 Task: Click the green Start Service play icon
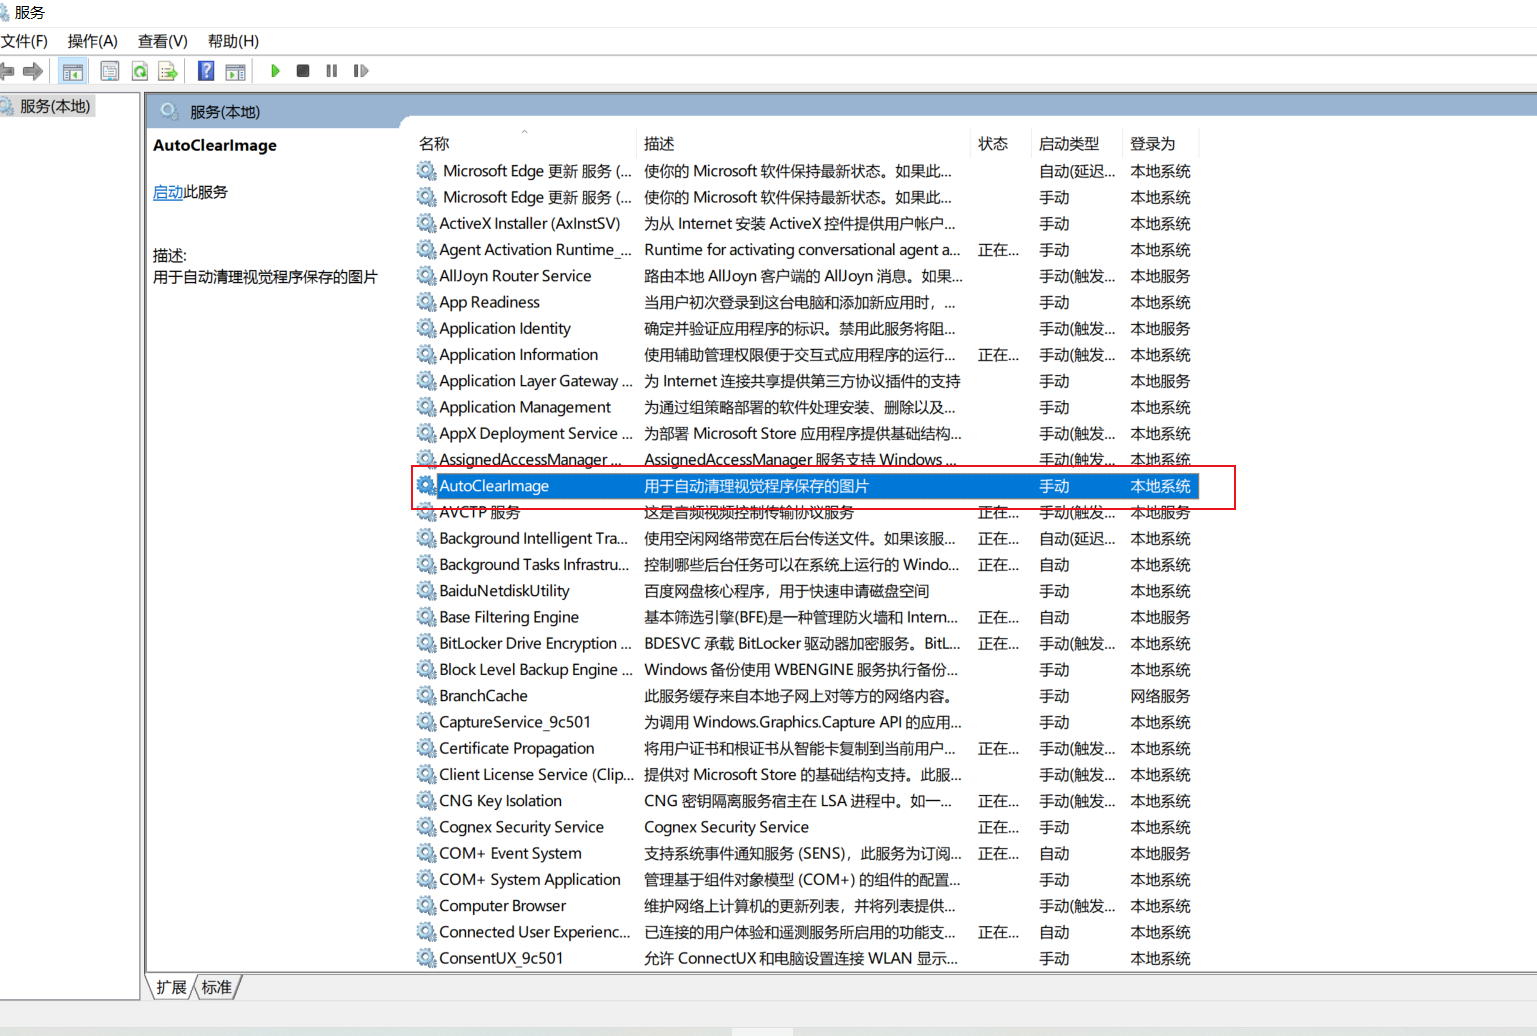(275, 71)
